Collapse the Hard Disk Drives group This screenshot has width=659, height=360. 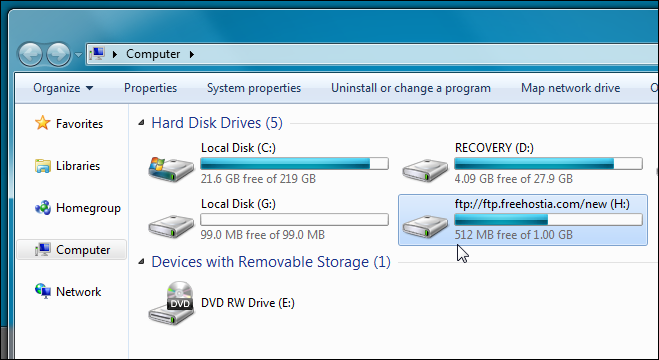click(x=142, y=123)
